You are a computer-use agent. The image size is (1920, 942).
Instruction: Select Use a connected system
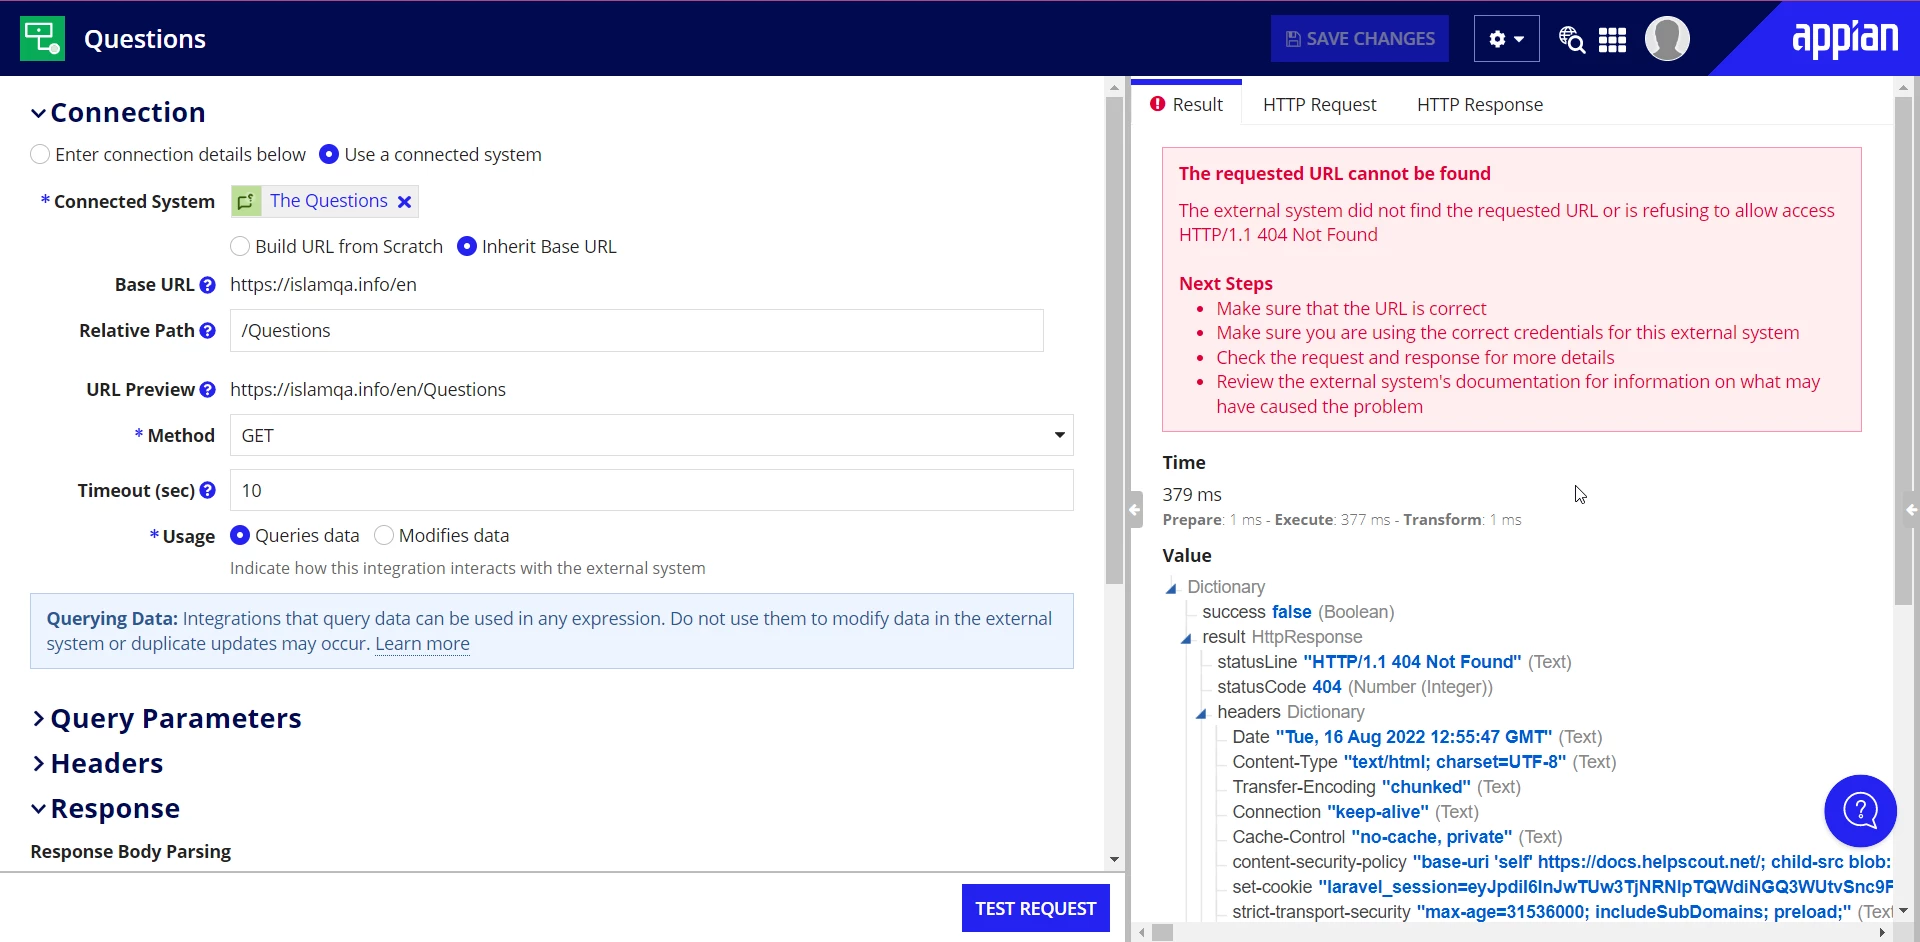click(328, 155)
